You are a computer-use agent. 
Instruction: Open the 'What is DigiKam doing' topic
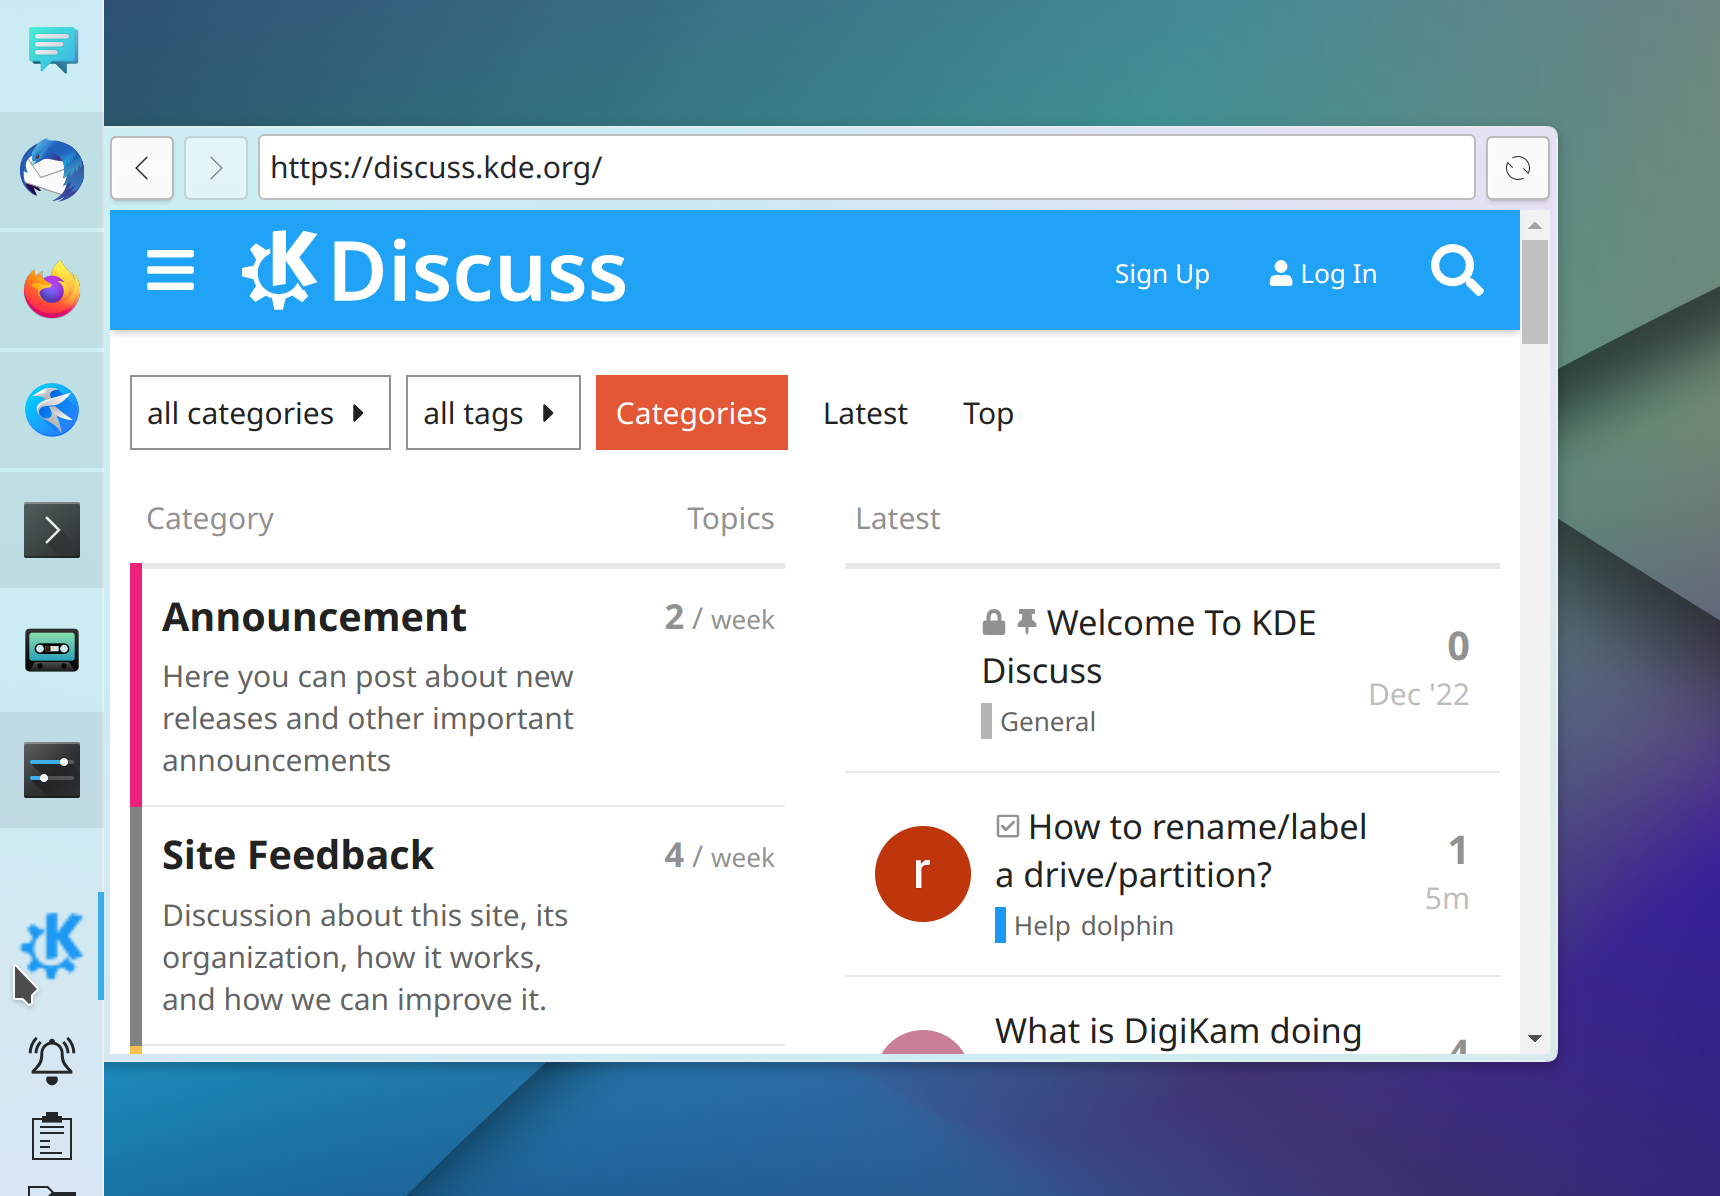tap(1178, 1030)
